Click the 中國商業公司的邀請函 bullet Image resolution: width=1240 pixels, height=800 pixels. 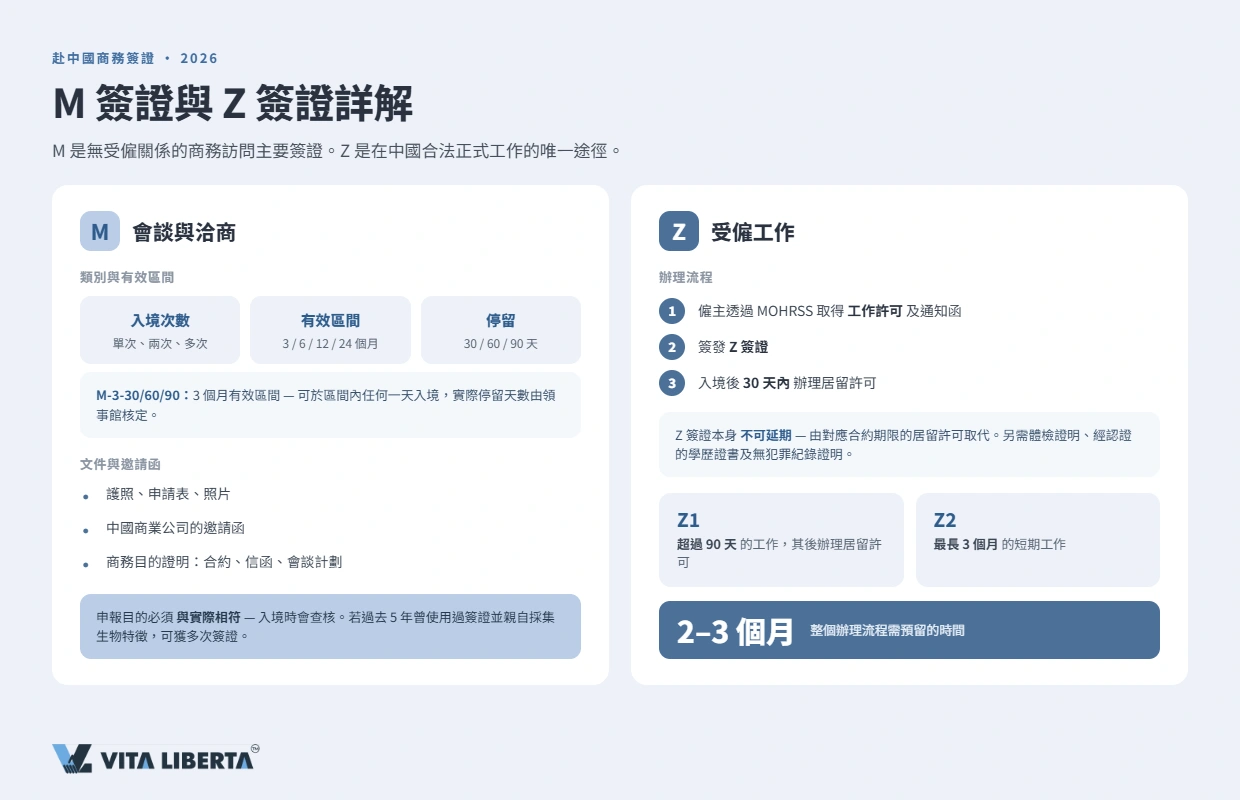(175, 528)
